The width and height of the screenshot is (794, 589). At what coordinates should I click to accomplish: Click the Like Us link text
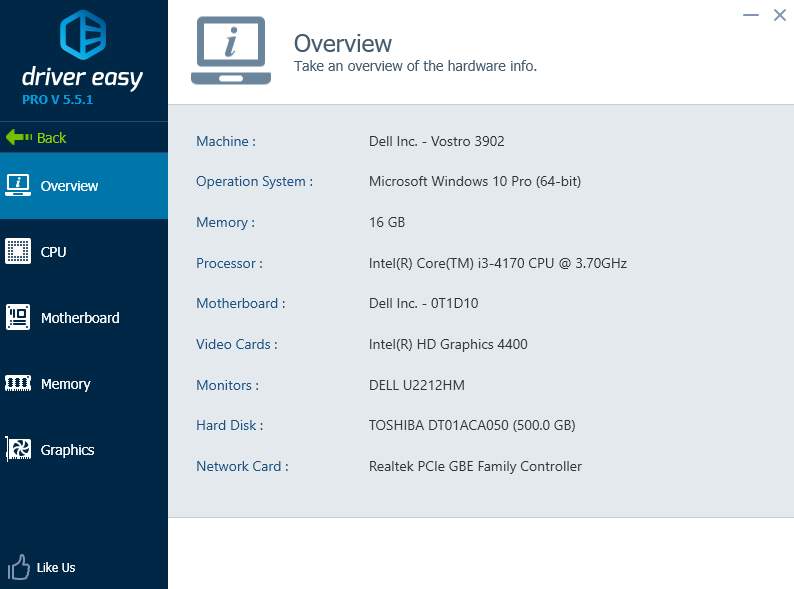coord(56,568)
